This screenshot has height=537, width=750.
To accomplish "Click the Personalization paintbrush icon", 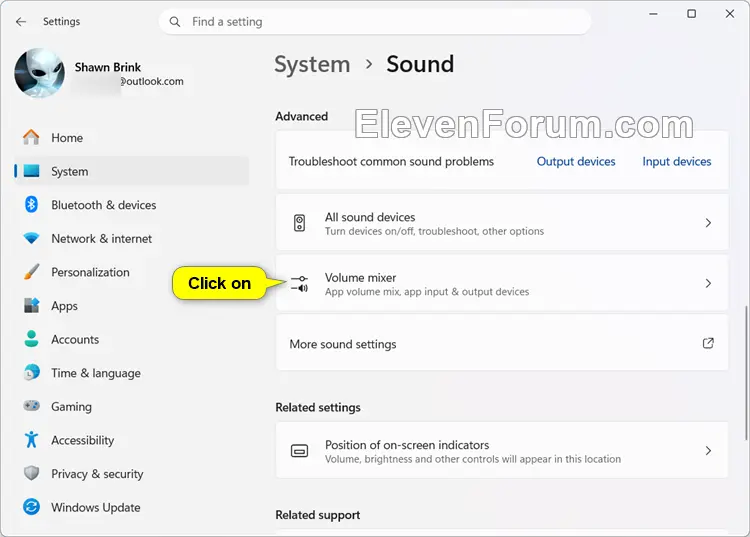I will 32,272.
